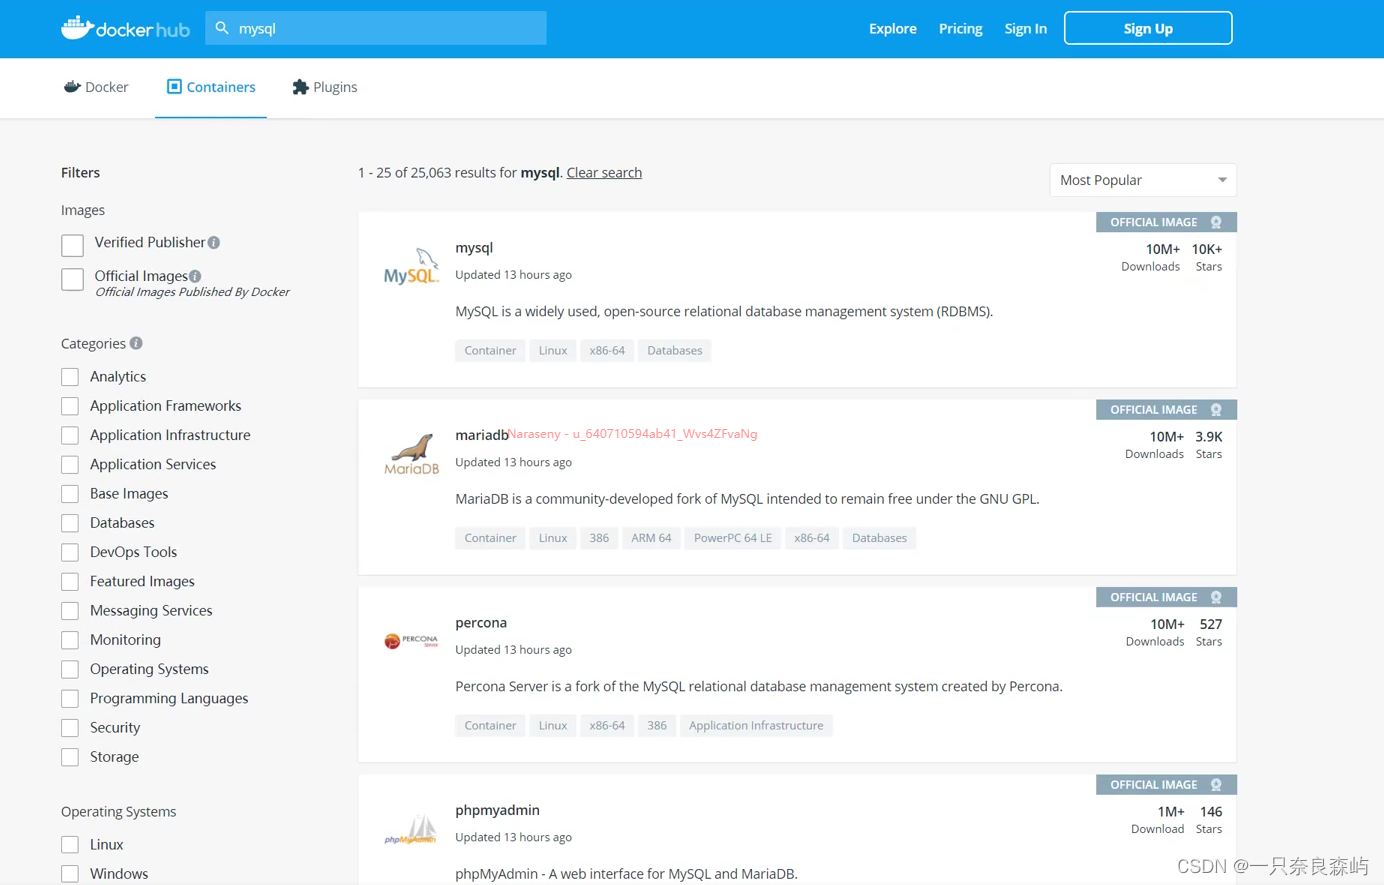
Task: Click the MySQL dolphin logo
Action: 411,266
